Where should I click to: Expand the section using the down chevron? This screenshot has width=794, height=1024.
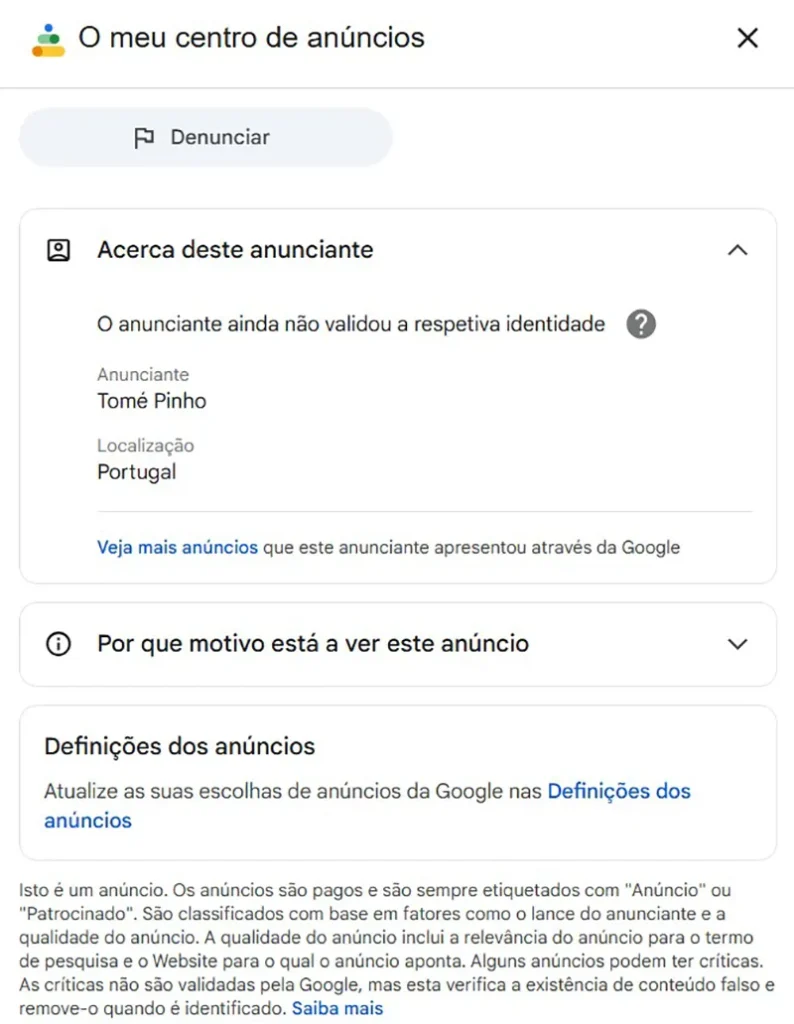point(737,644)
